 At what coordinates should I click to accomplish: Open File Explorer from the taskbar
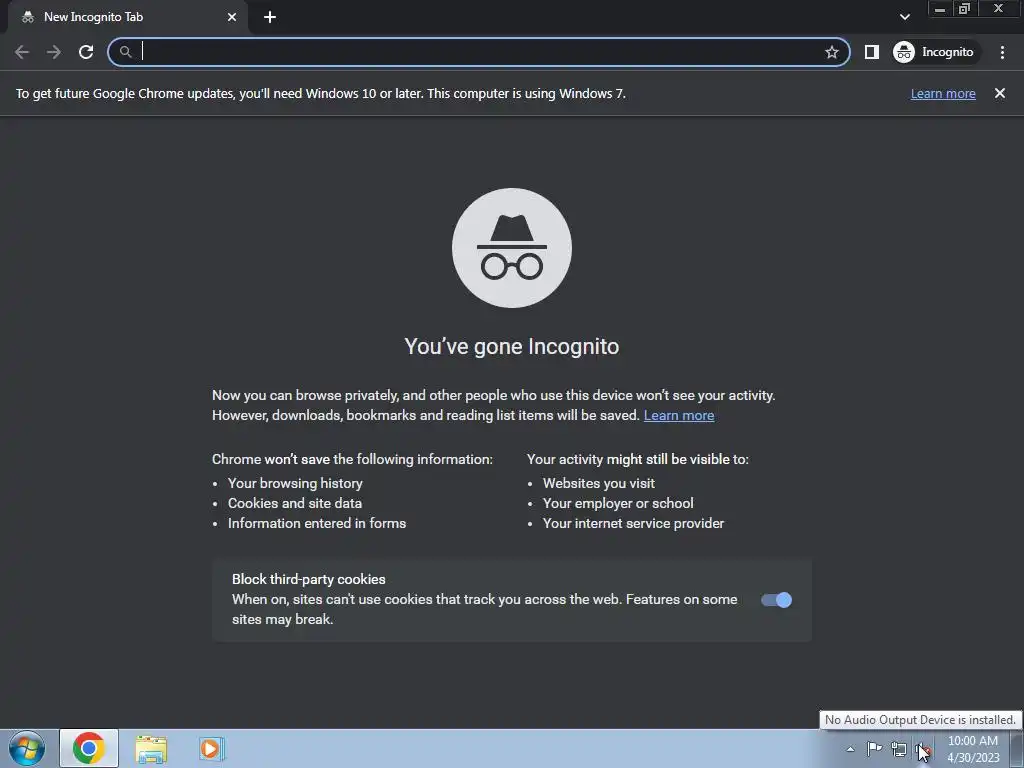pos(151,749)
